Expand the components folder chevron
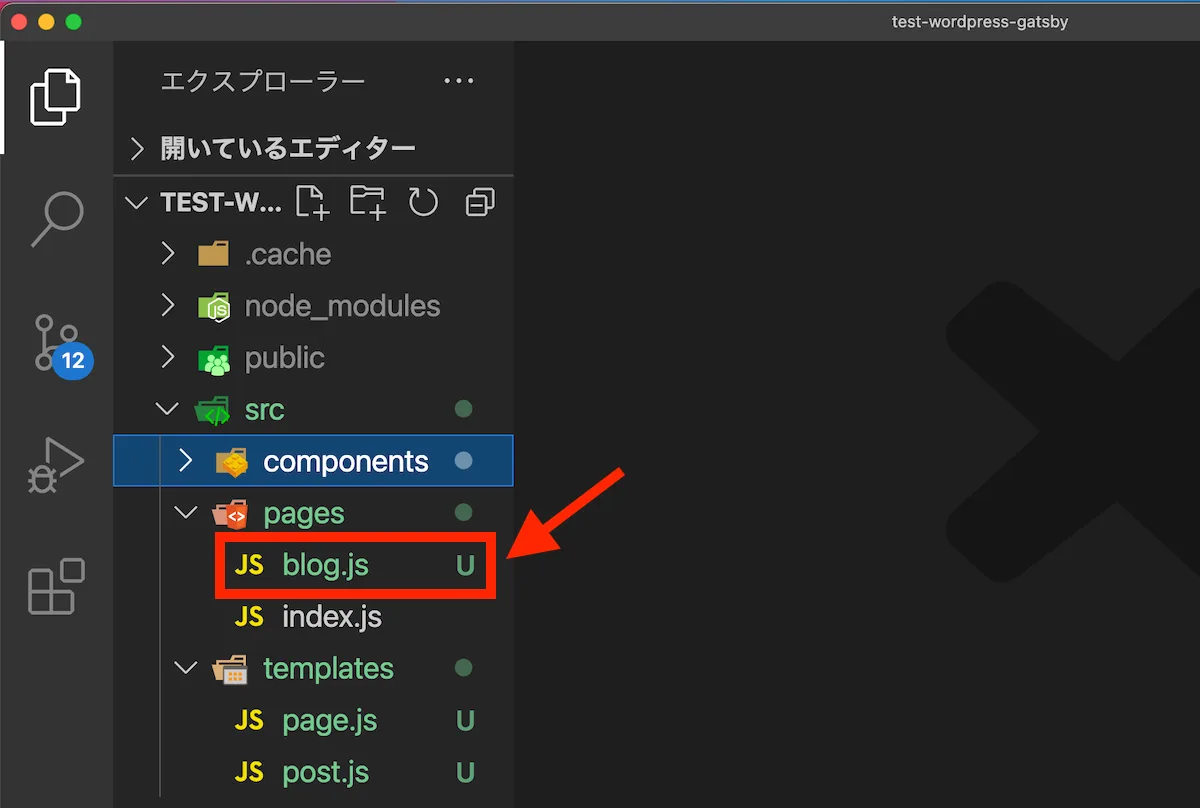This screenshot has width=1200, height=808. [x=185, y=461]
